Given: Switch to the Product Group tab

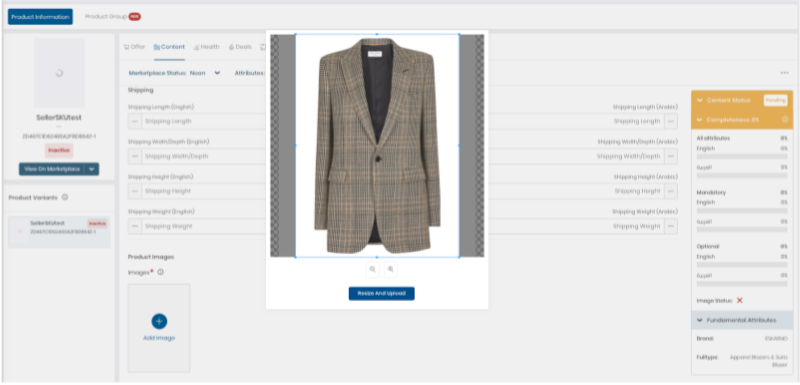Looking at the screenshot, I should (112, 17).
